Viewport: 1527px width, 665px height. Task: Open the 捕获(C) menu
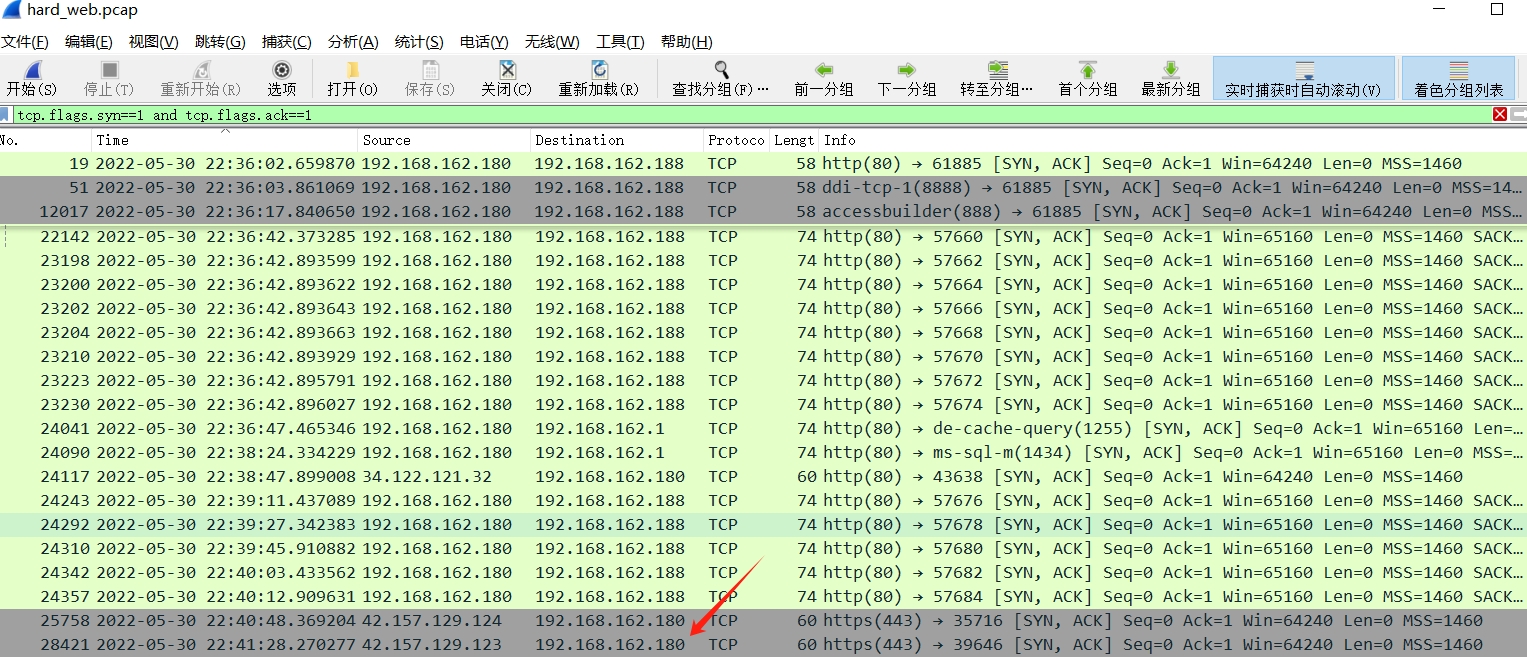coord(286,42)
